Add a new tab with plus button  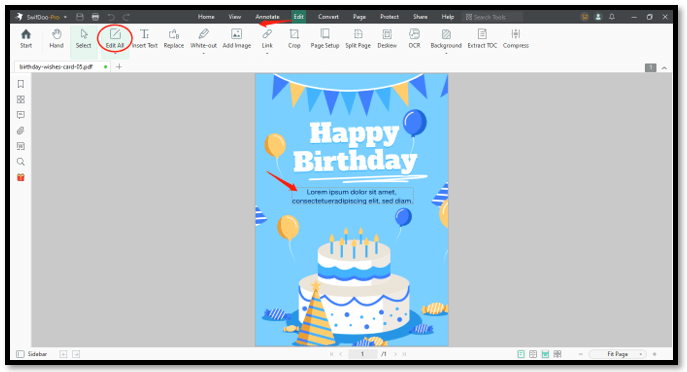tap(119, 67)
